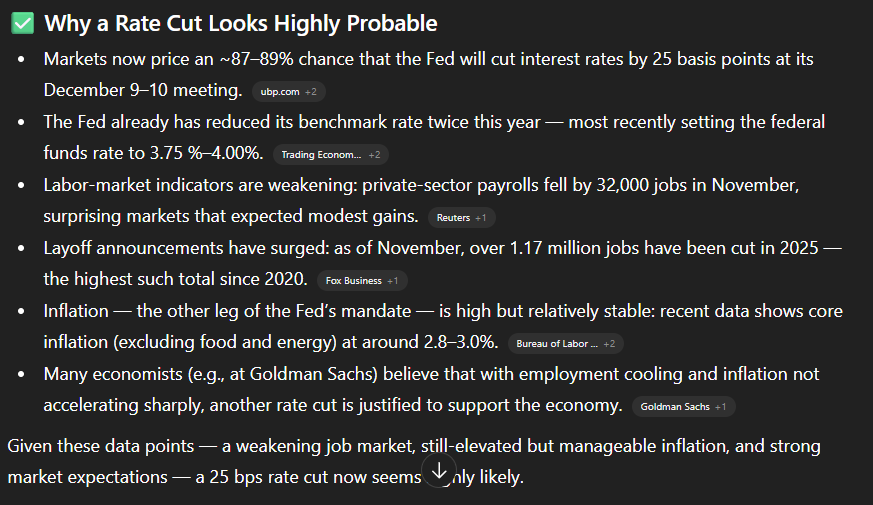873x505 pixels.
Task: Open the Bureau of Labor citation chip
Action: [565, 343]
